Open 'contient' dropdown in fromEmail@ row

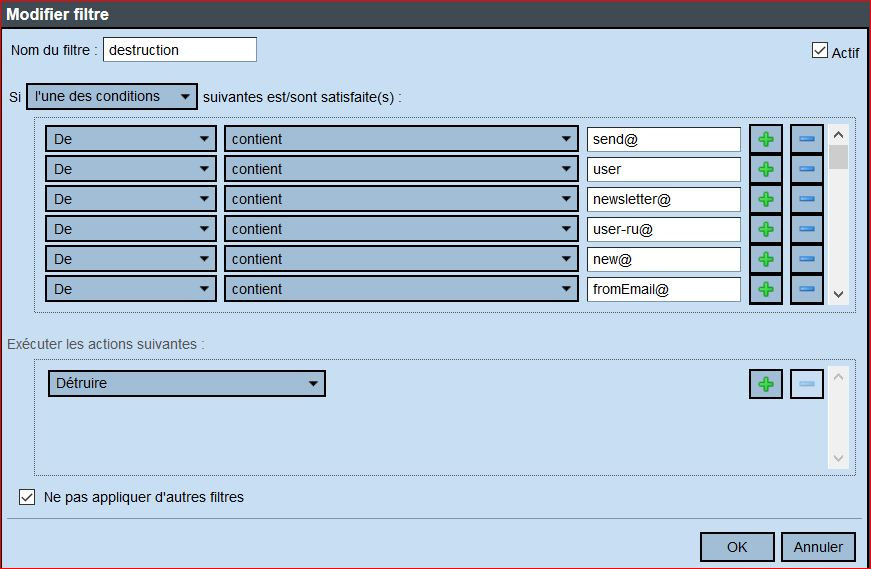[x=401, y=289]
